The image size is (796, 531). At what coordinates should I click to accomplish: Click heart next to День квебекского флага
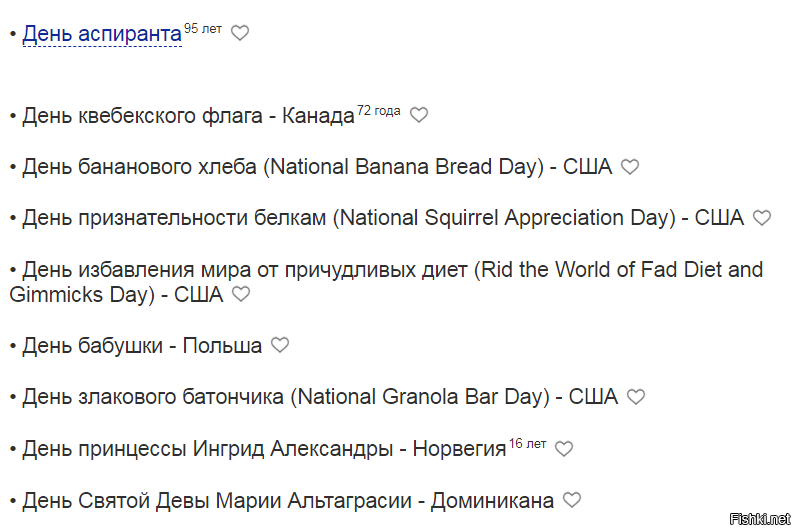[419, 115]
